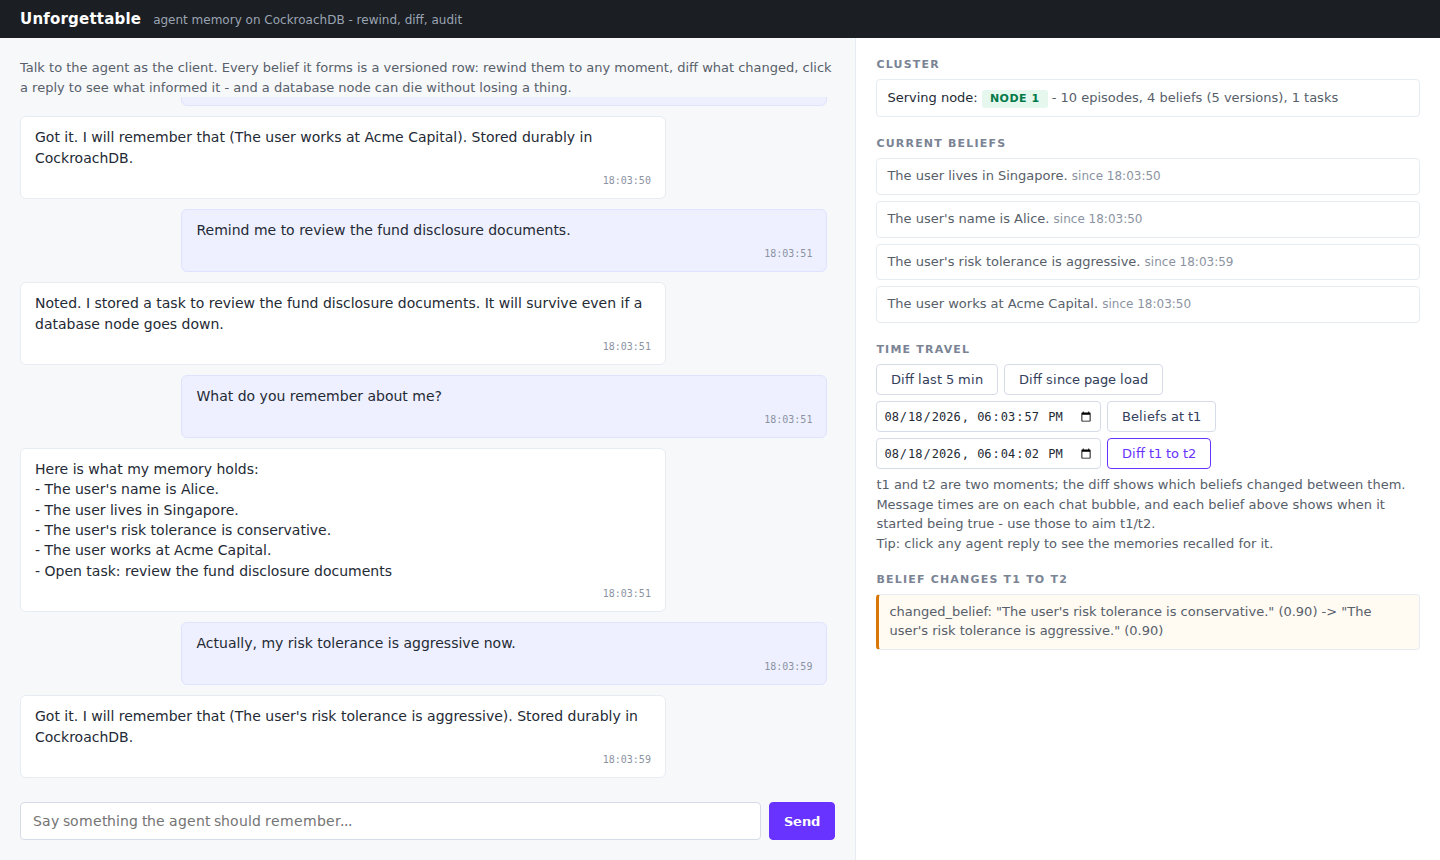Click the CLUSTER section heading
The image size is (1440, 860).
pos(908,64)
